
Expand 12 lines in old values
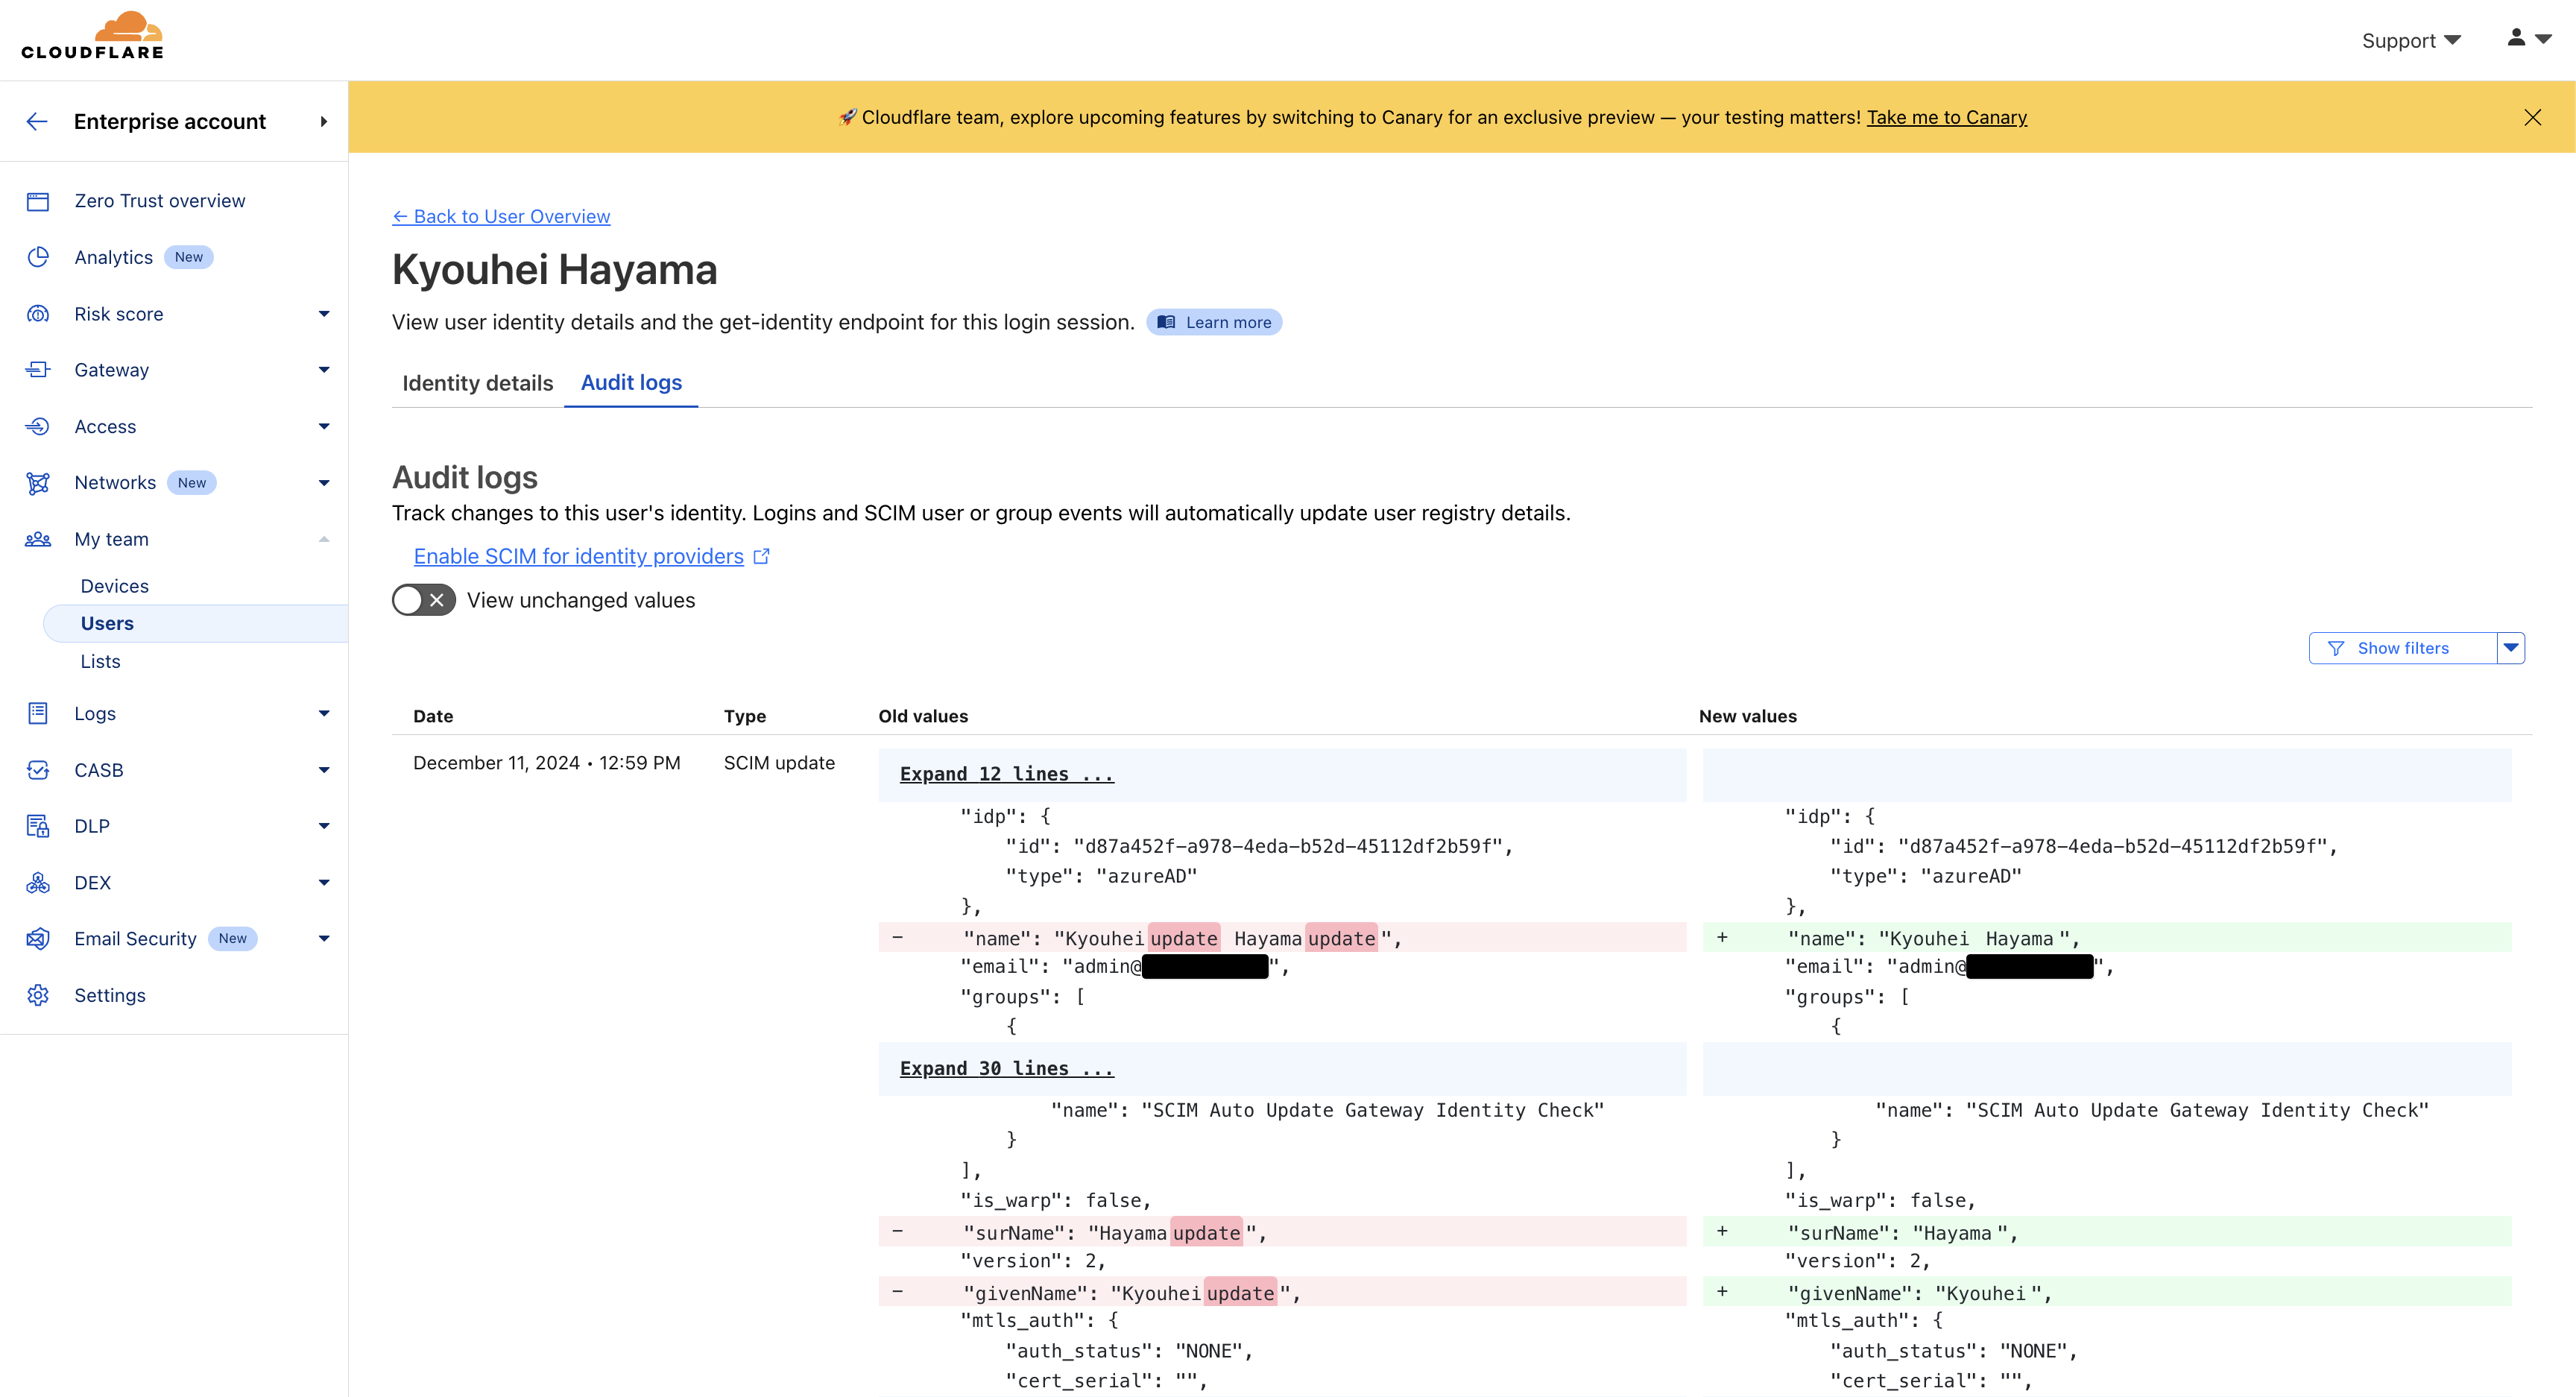(x=1006, y=774)
